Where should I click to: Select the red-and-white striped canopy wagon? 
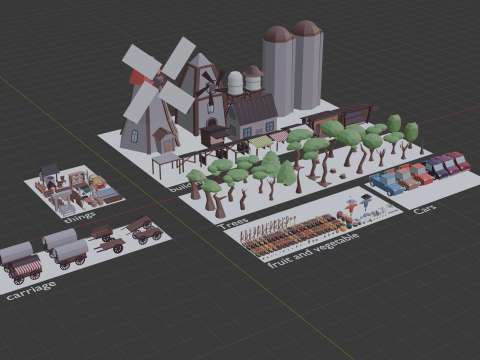pos(26,269)
